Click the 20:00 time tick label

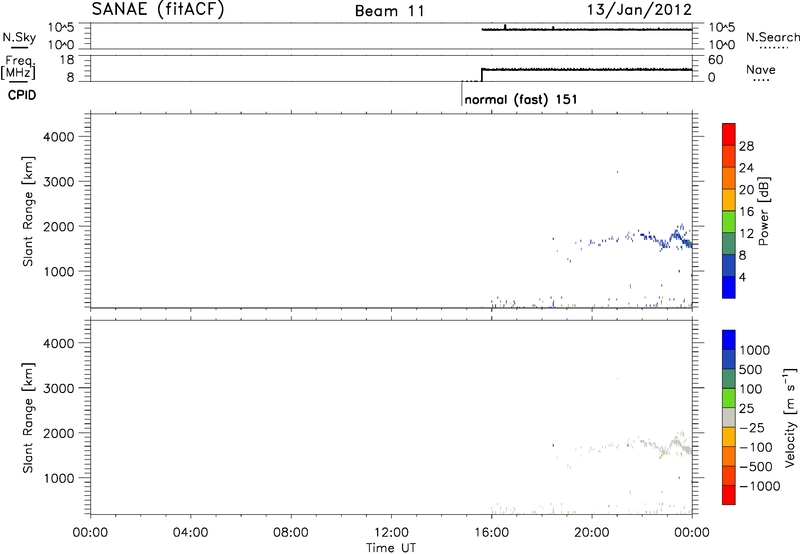(592, 533)
